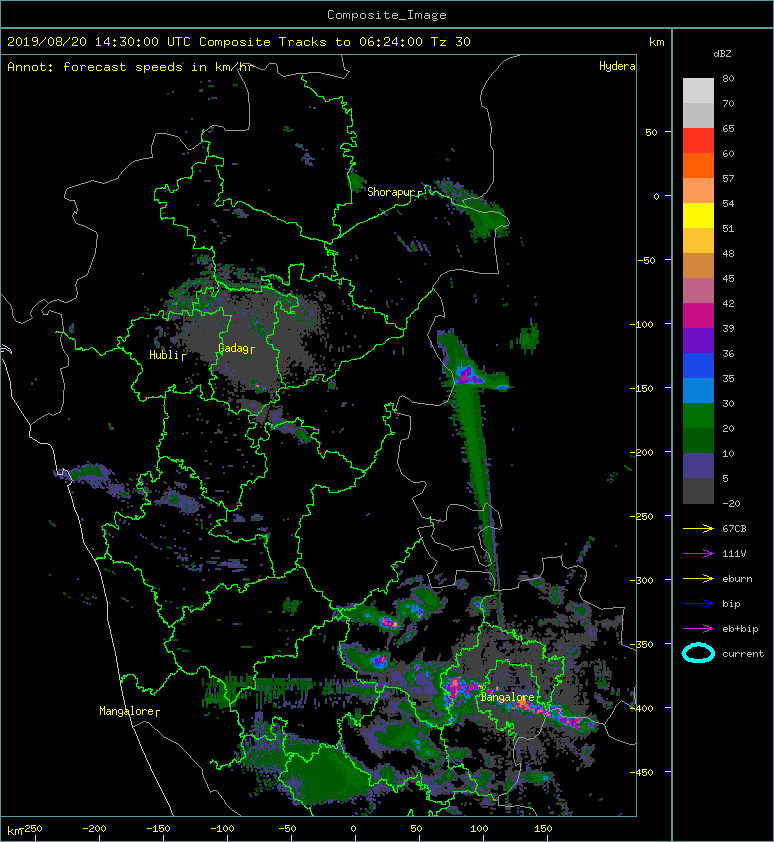Click the Hubli city label

[164, 355]
